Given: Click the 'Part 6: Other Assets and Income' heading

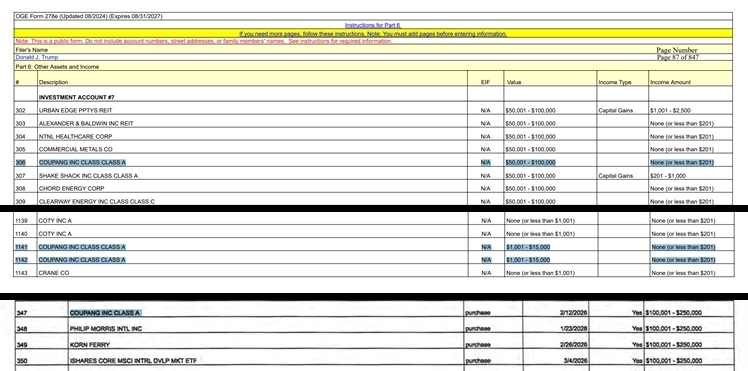Looking at the screenshot, I should (x=57, y=67).
